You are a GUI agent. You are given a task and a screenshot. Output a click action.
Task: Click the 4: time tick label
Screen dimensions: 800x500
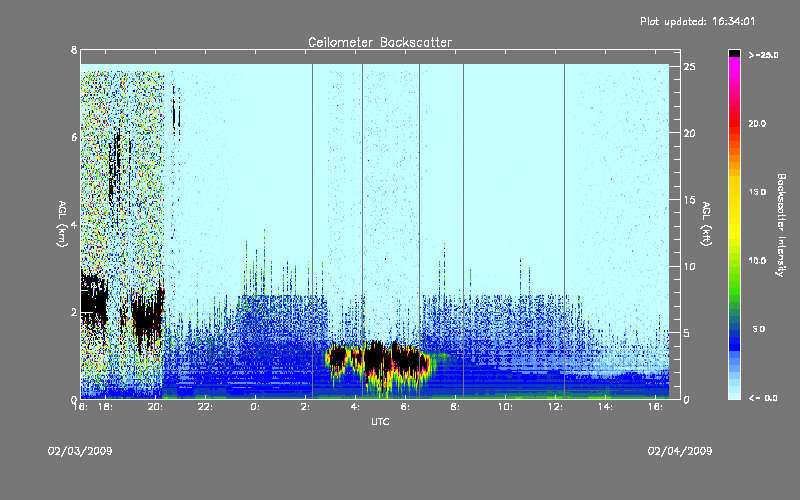click(355, 407)
